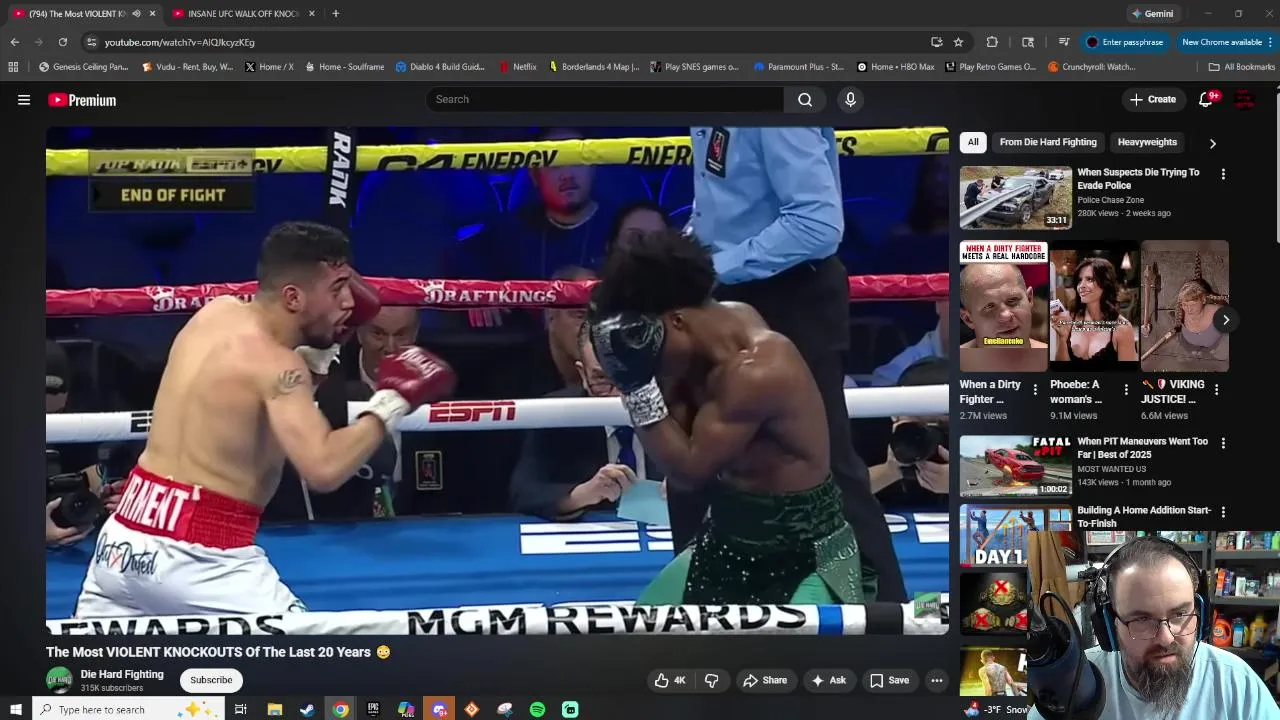
Task: Select From Die Hard Fighting chip
Action: pyautogui.click(x=1048, y=142)
